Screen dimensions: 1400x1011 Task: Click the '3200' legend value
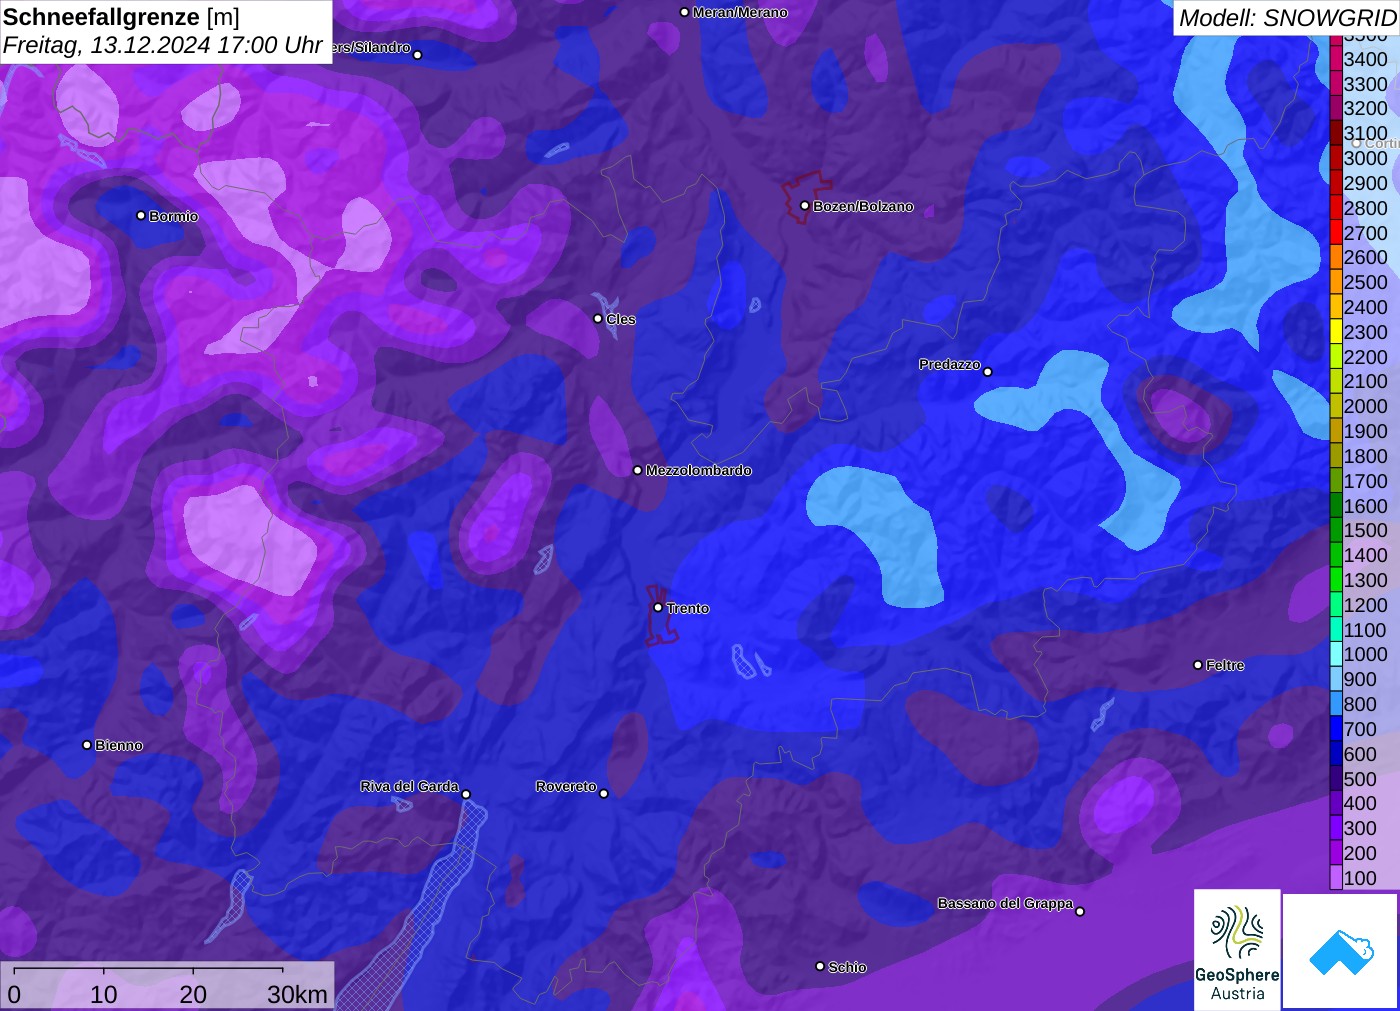1365,108
